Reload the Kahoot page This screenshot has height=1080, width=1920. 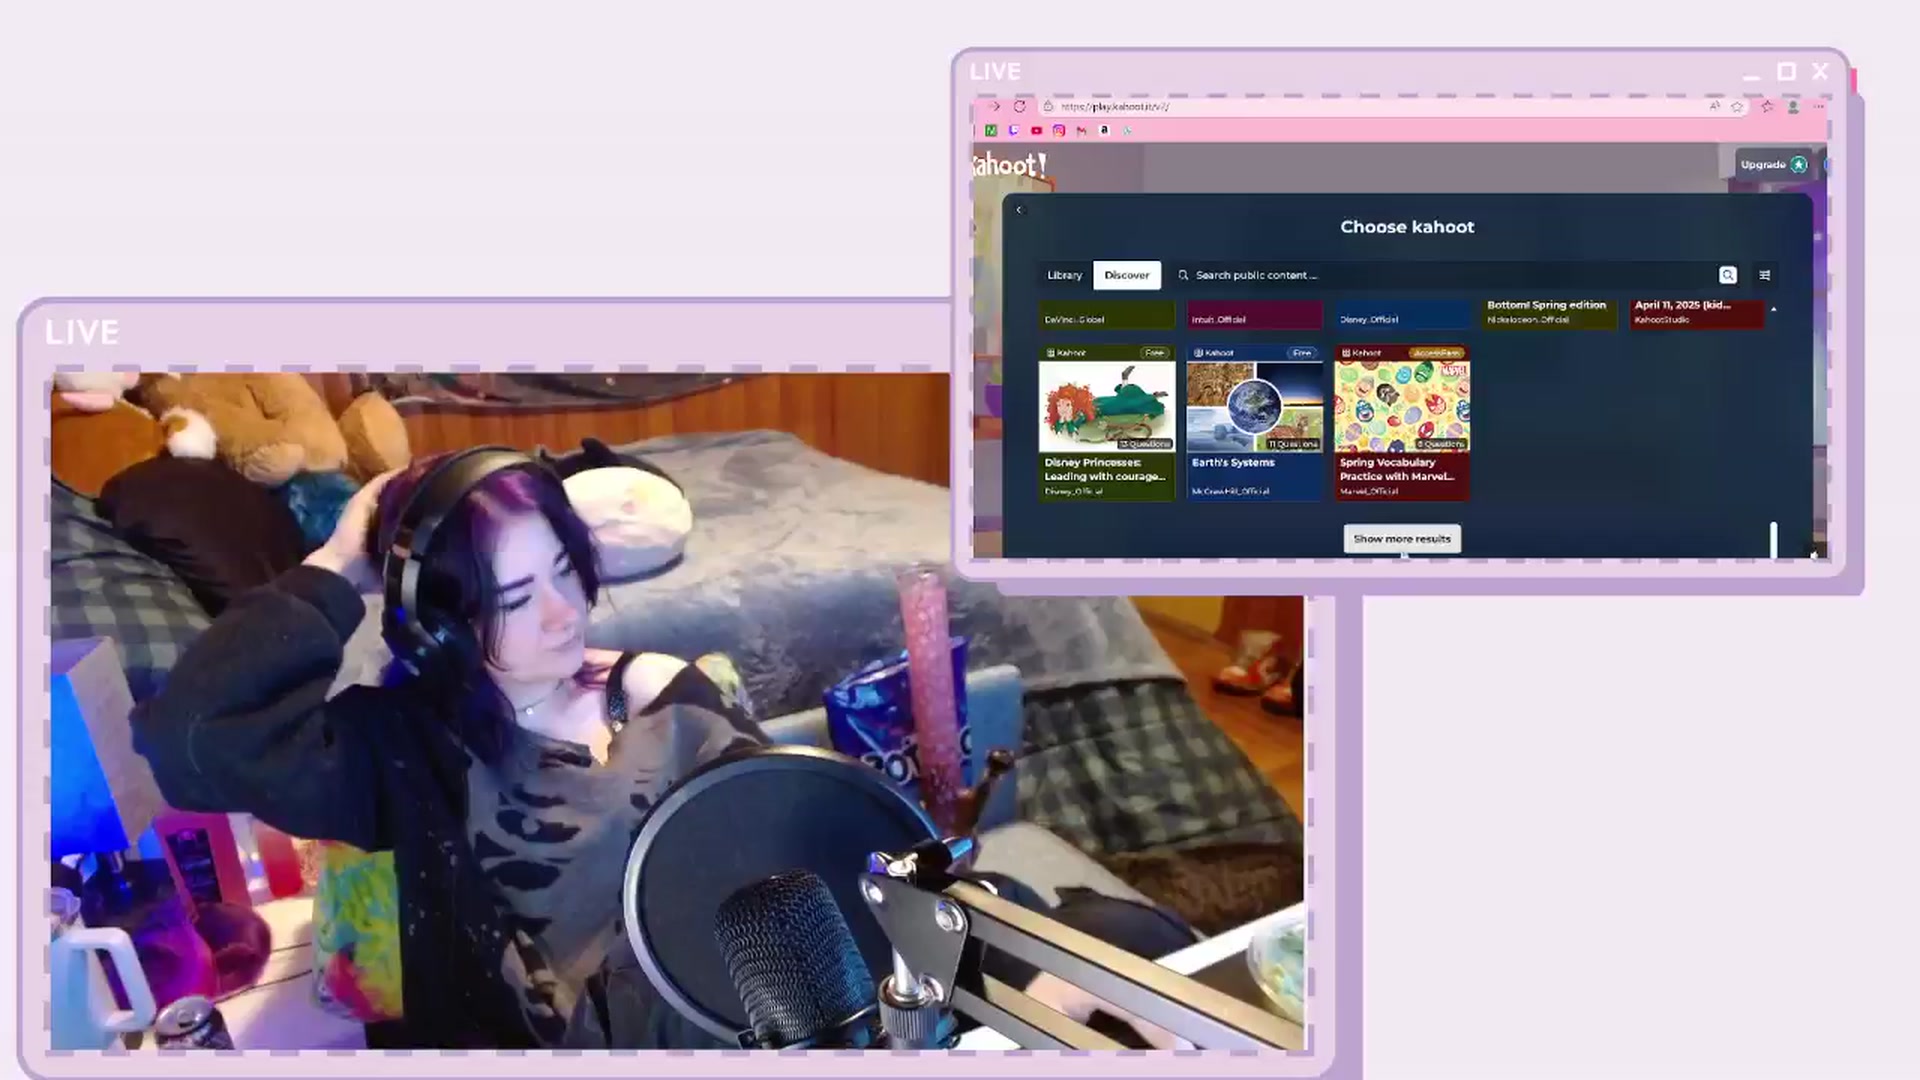click(1019, 106)
